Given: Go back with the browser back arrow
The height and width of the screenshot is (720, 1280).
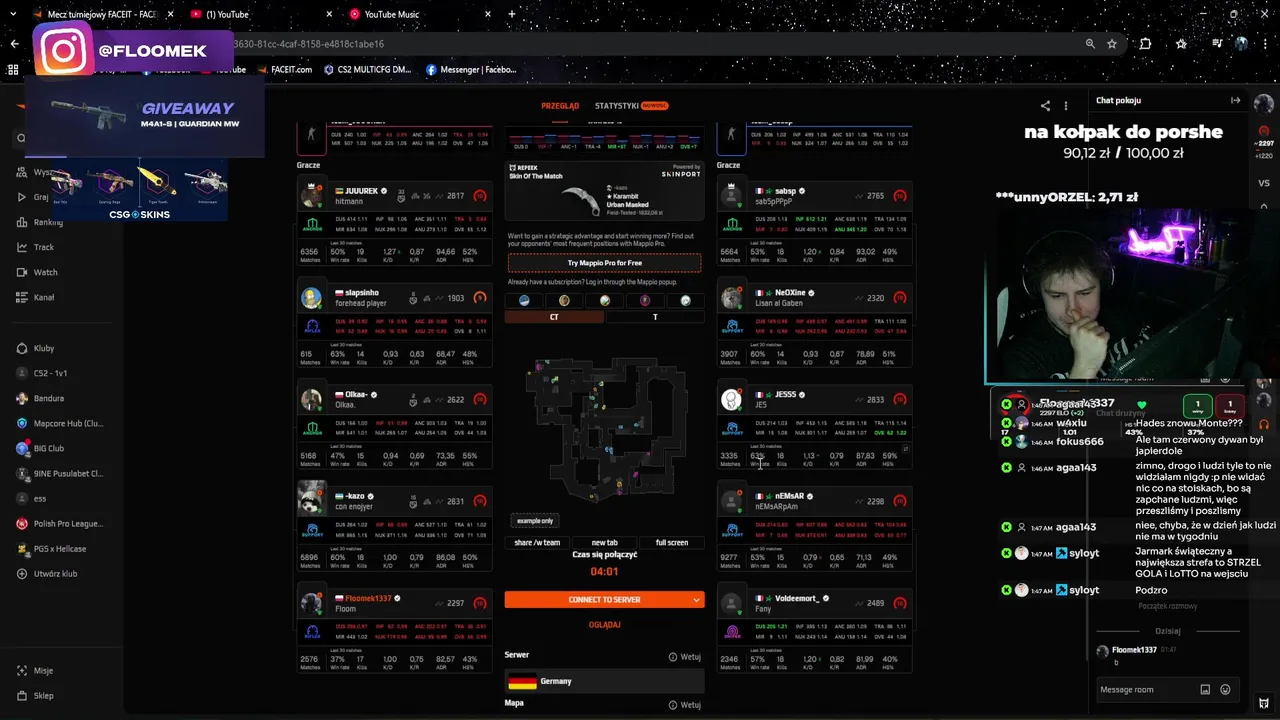Looking at the screenshot, I should pyautogui.click(x=14, y=44).
